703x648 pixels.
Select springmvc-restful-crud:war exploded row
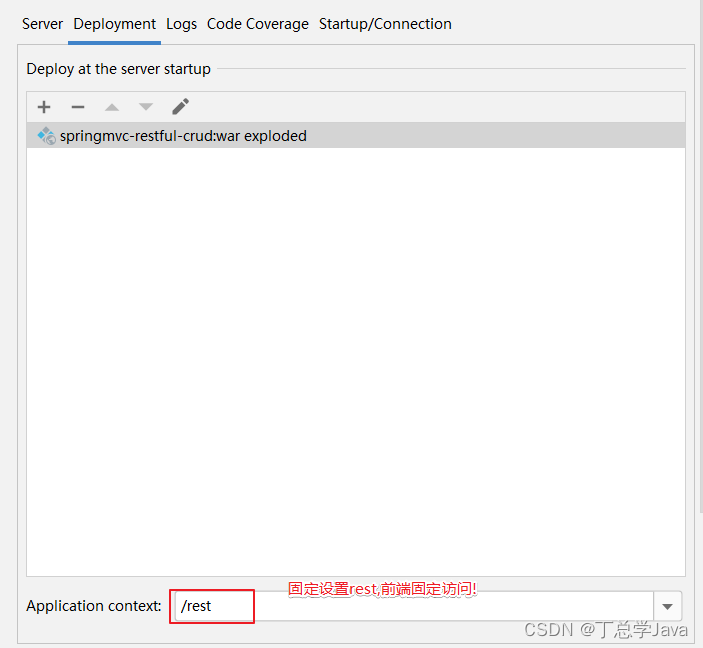(x=356, y=135)
